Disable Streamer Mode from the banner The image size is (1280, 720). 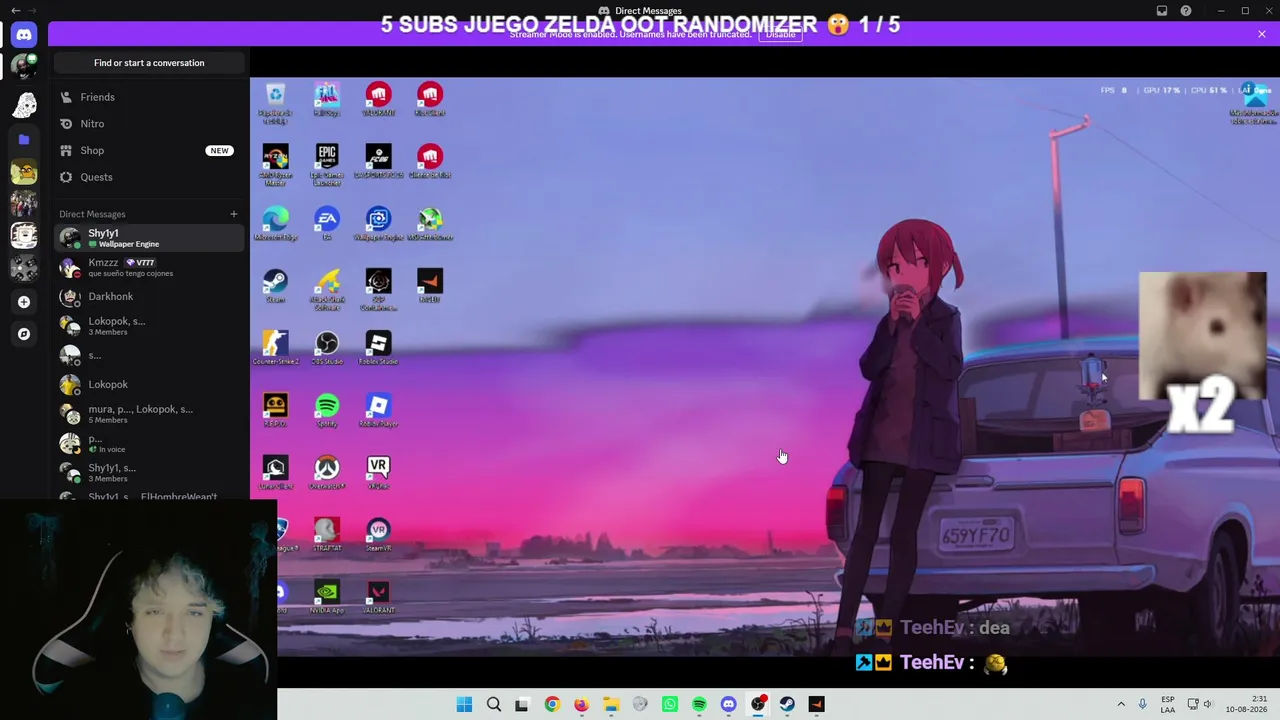tap(780, 34)
